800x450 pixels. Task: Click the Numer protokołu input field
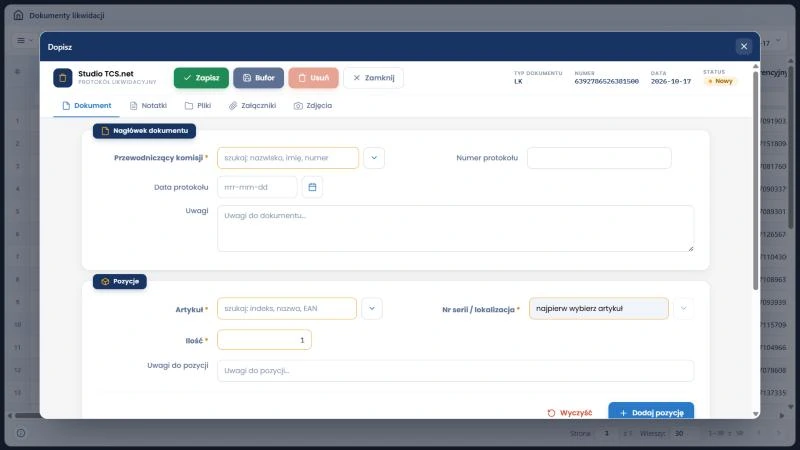pyautogui.click(x=599, y=158)
